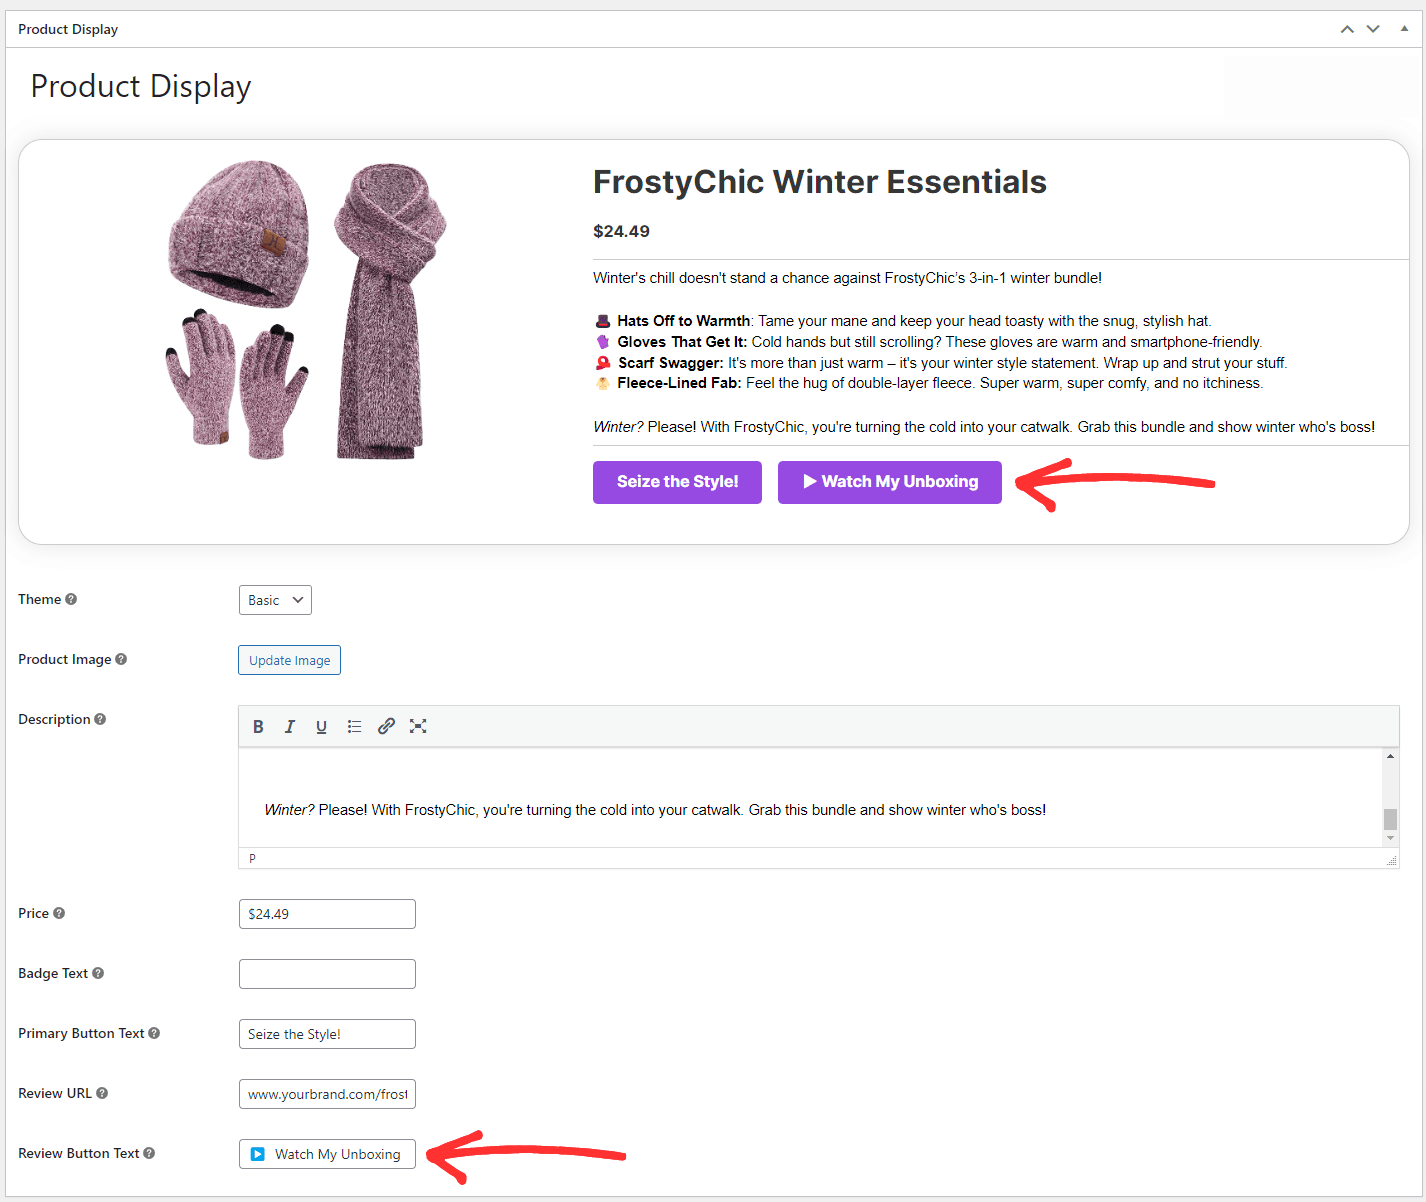
Task: Apply underline formatting in the description editor
Action: tap(321, 726)
